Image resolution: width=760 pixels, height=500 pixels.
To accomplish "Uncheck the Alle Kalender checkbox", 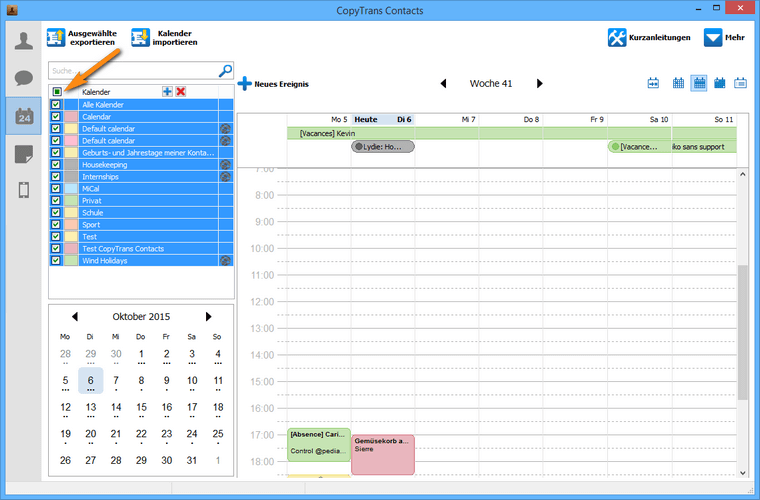I will (56, 105).
